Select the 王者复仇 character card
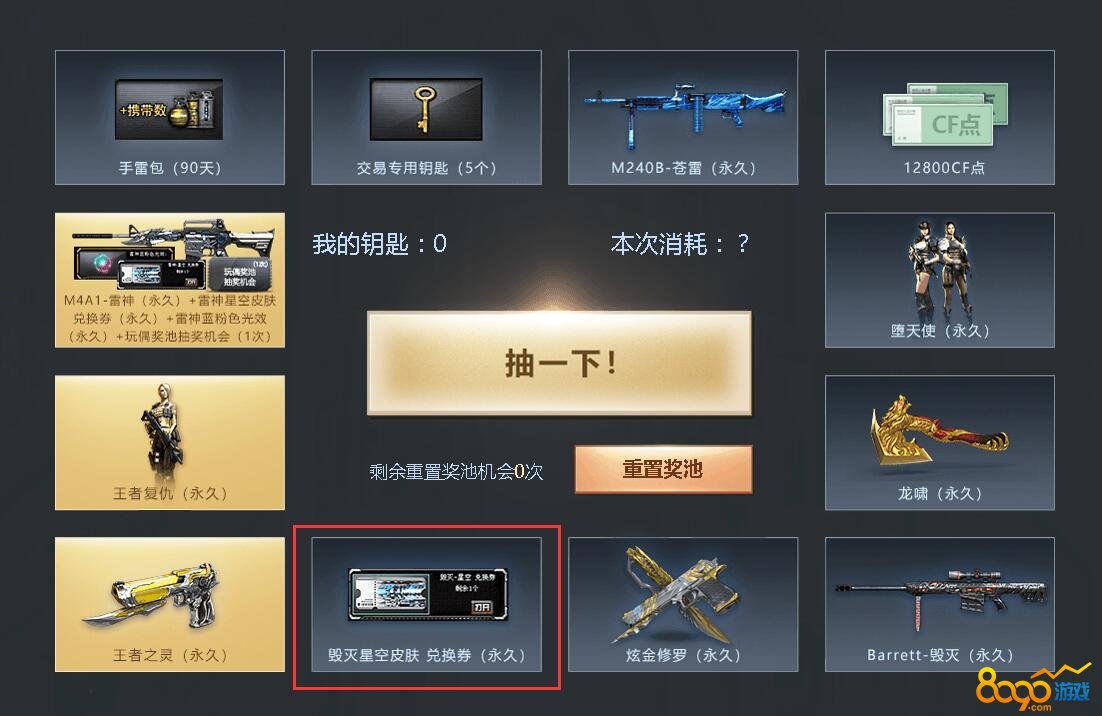1102x716 pixels. (170, 442)
